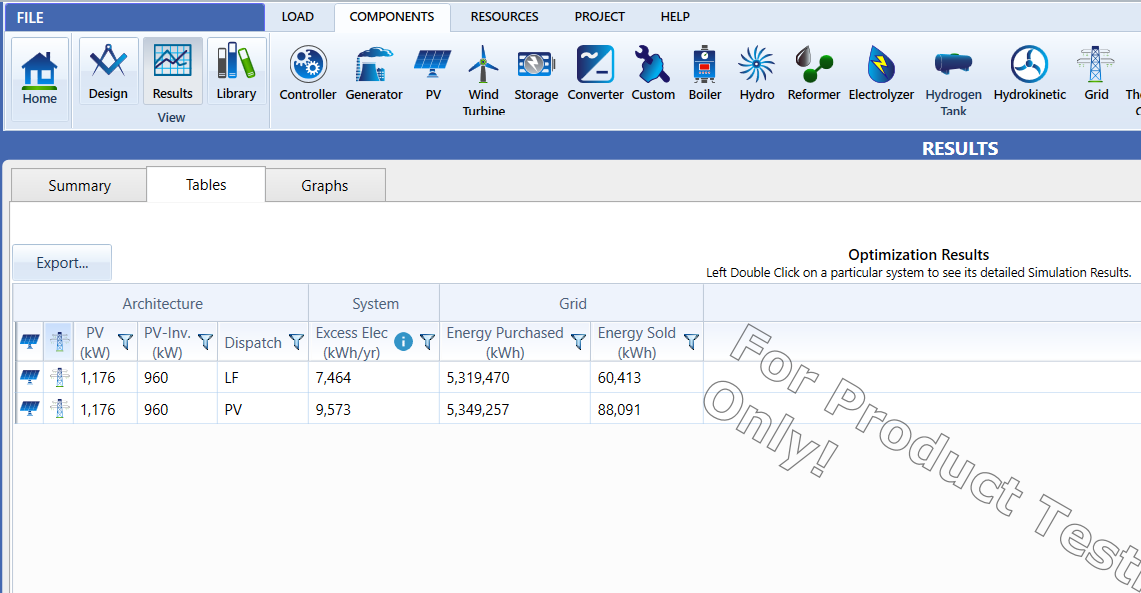
Task: Open filter for Energy Sold column
Action: coord(690,342)
